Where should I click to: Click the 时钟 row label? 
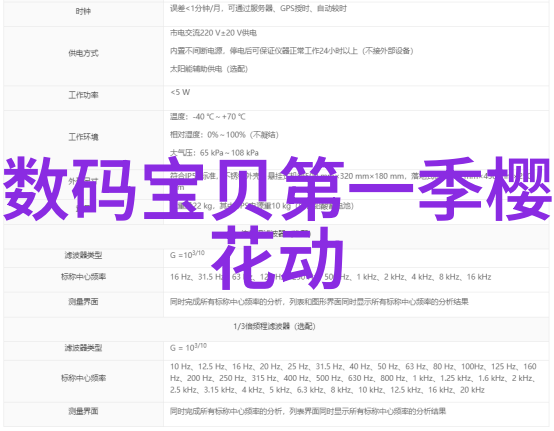coord(83,11)
